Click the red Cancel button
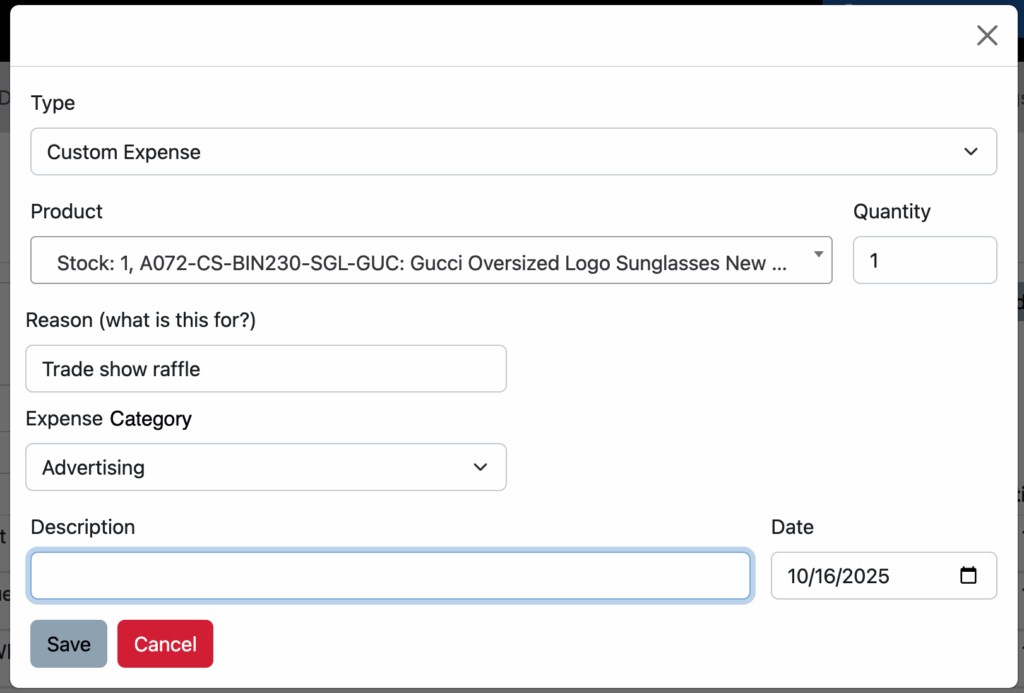The height and width of the screenshot is (693, 1024). [x=165, y=644]
